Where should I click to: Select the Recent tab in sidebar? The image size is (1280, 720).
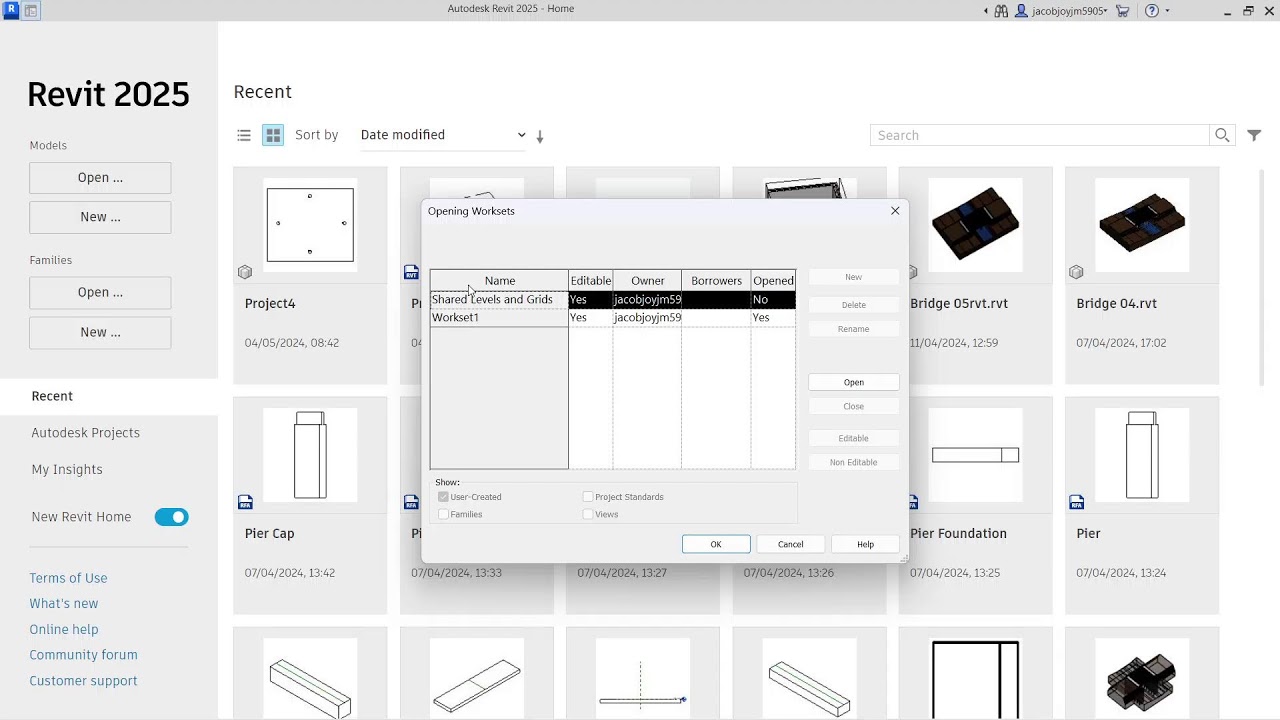pos(109,396)
